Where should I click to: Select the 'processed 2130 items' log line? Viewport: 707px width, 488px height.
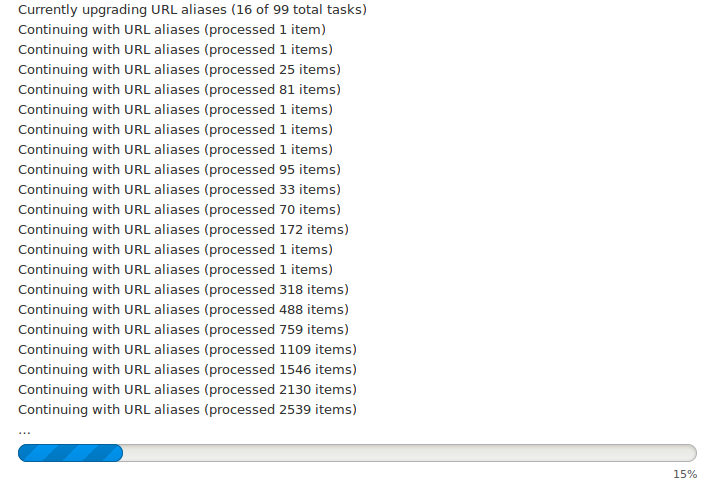point(187,390)
